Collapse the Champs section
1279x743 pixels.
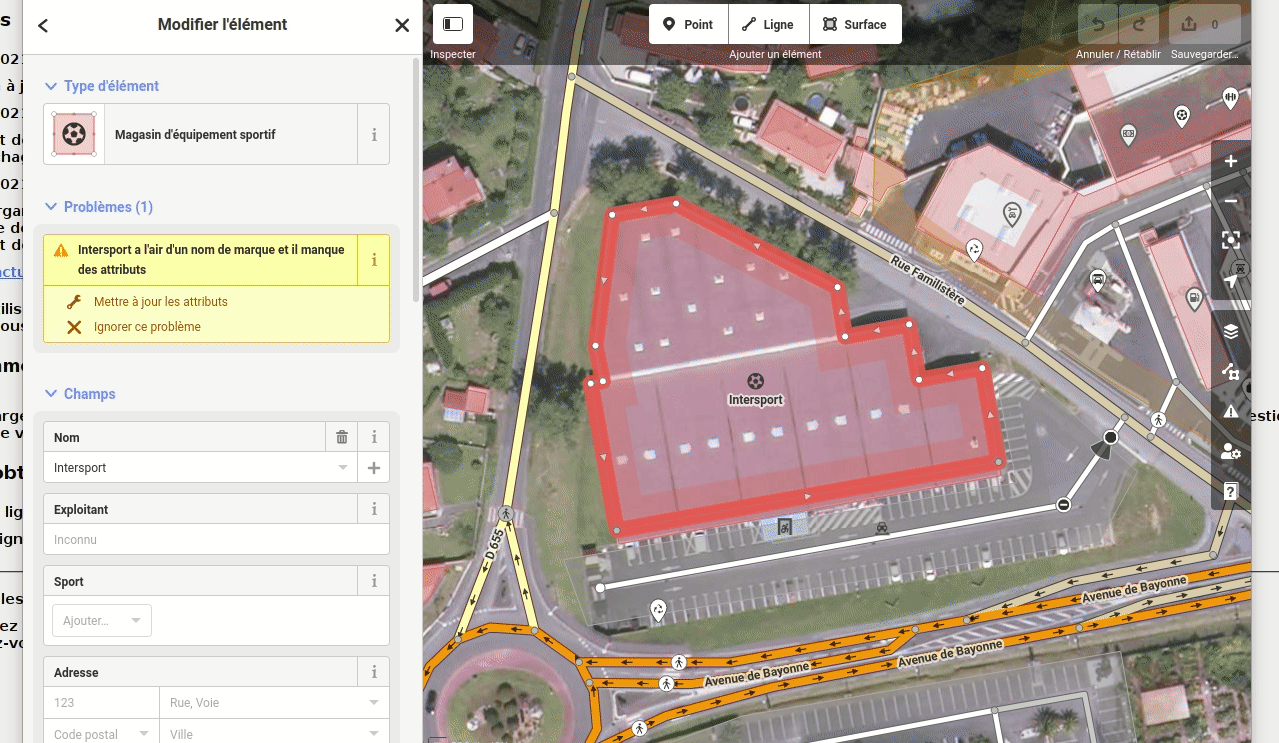tap(80, 394)
